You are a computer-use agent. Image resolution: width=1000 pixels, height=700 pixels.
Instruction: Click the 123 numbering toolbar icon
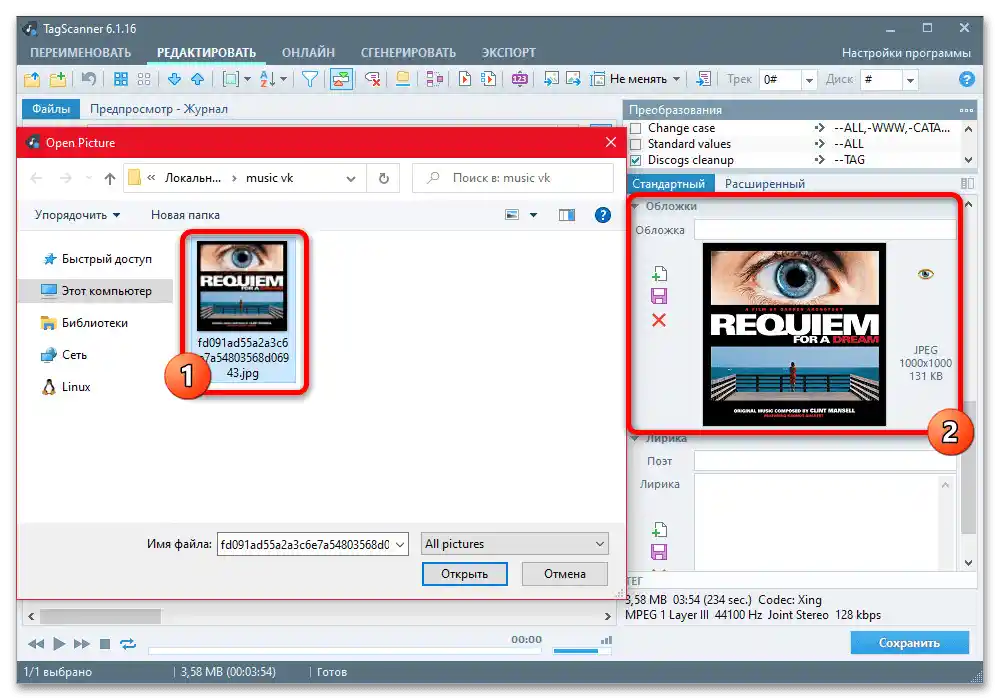click(x=520, y=79)
